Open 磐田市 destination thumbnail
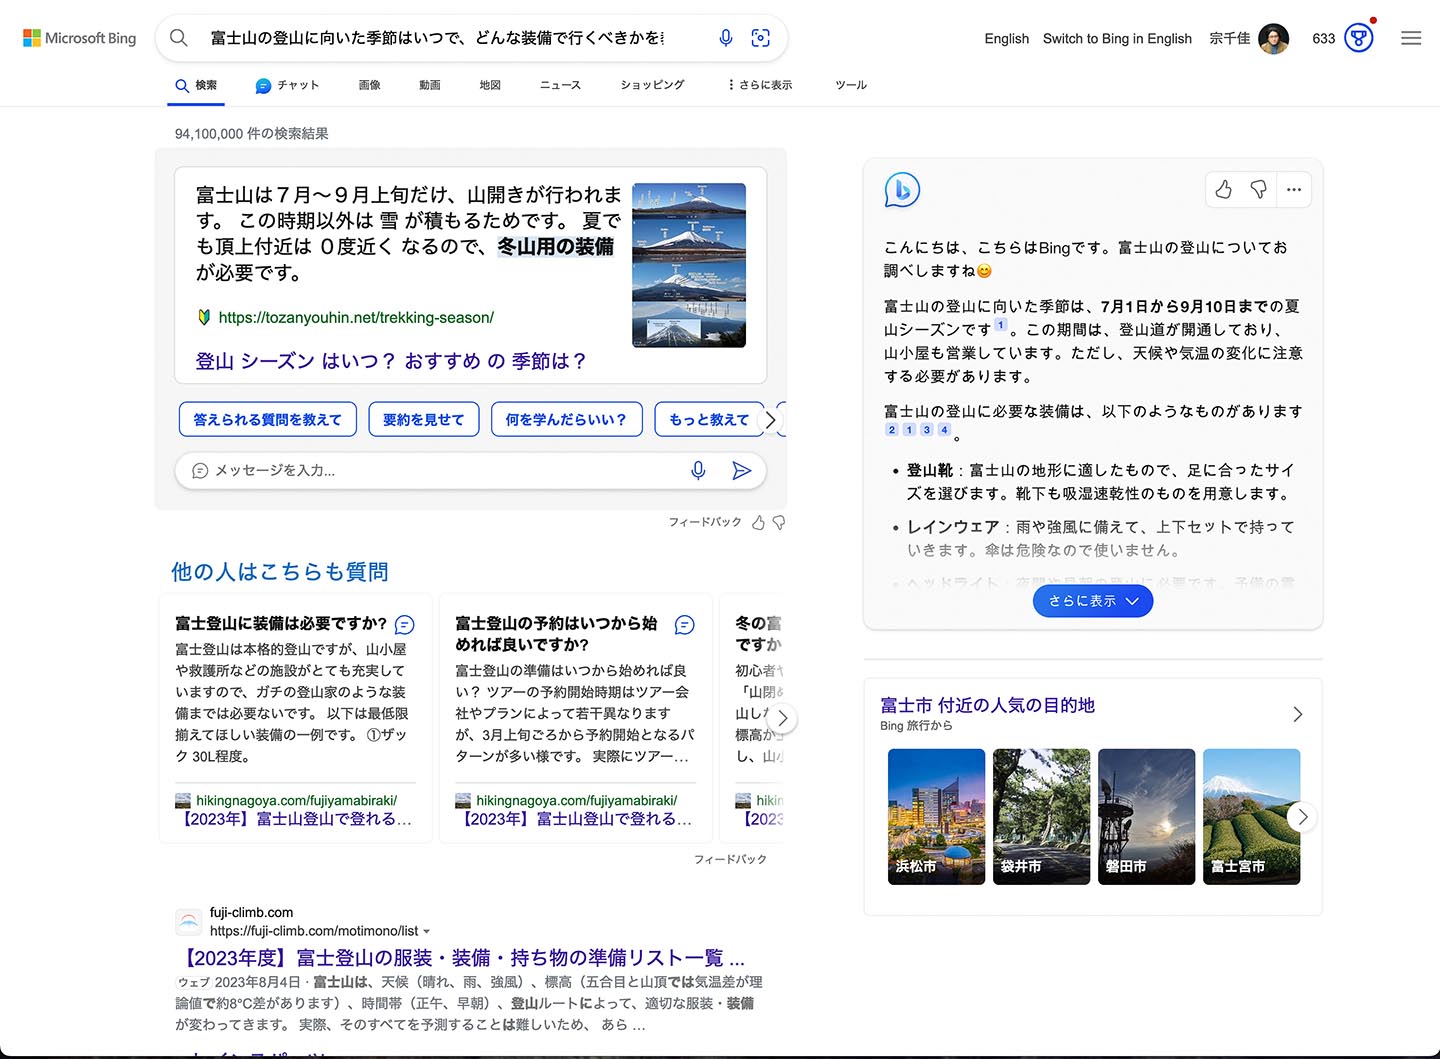1440x1059 pixels. pyautogui.click(x=1146, y=816)
